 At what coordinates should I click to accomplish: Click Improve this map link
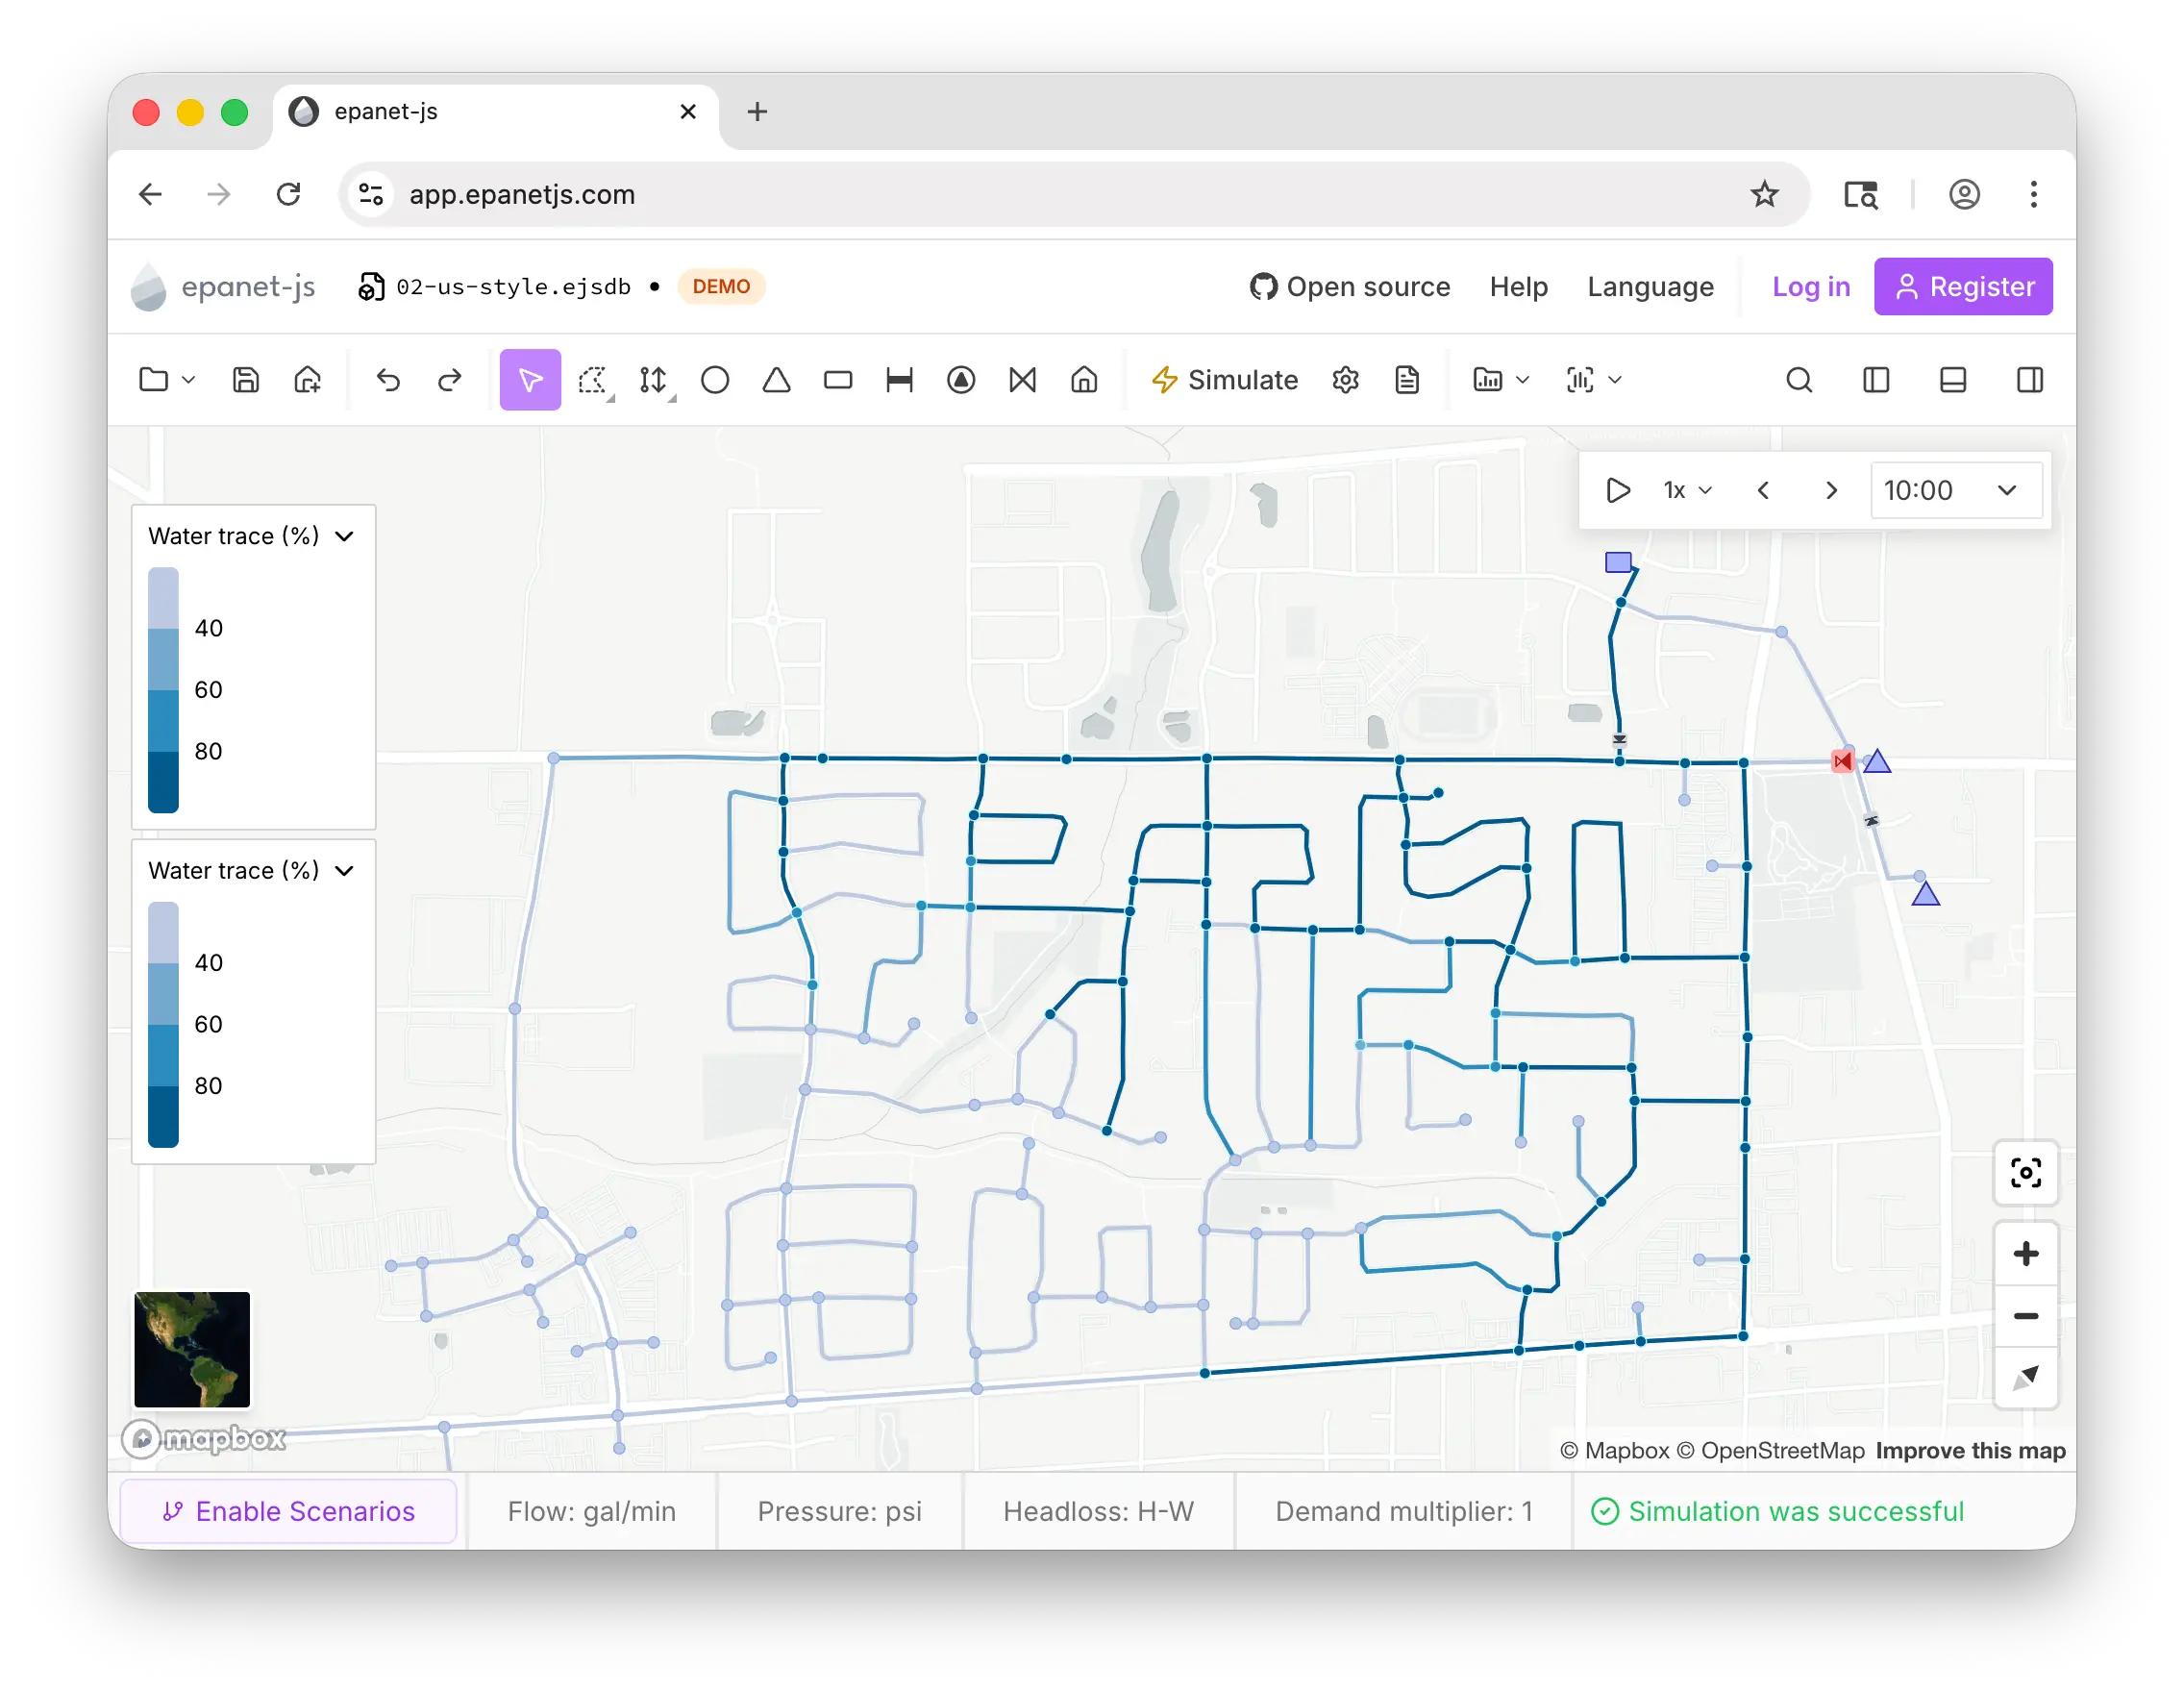(x=1970, y=1450)
